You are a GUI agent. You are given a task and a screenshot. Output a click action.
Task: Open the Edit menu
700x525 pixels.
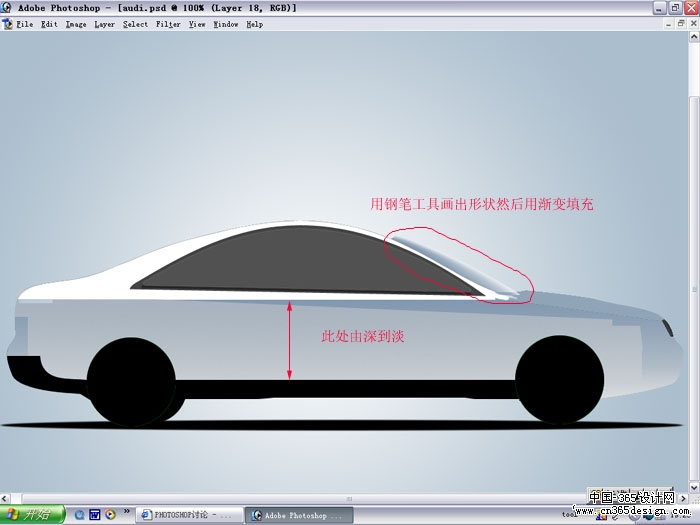[49, 24]
